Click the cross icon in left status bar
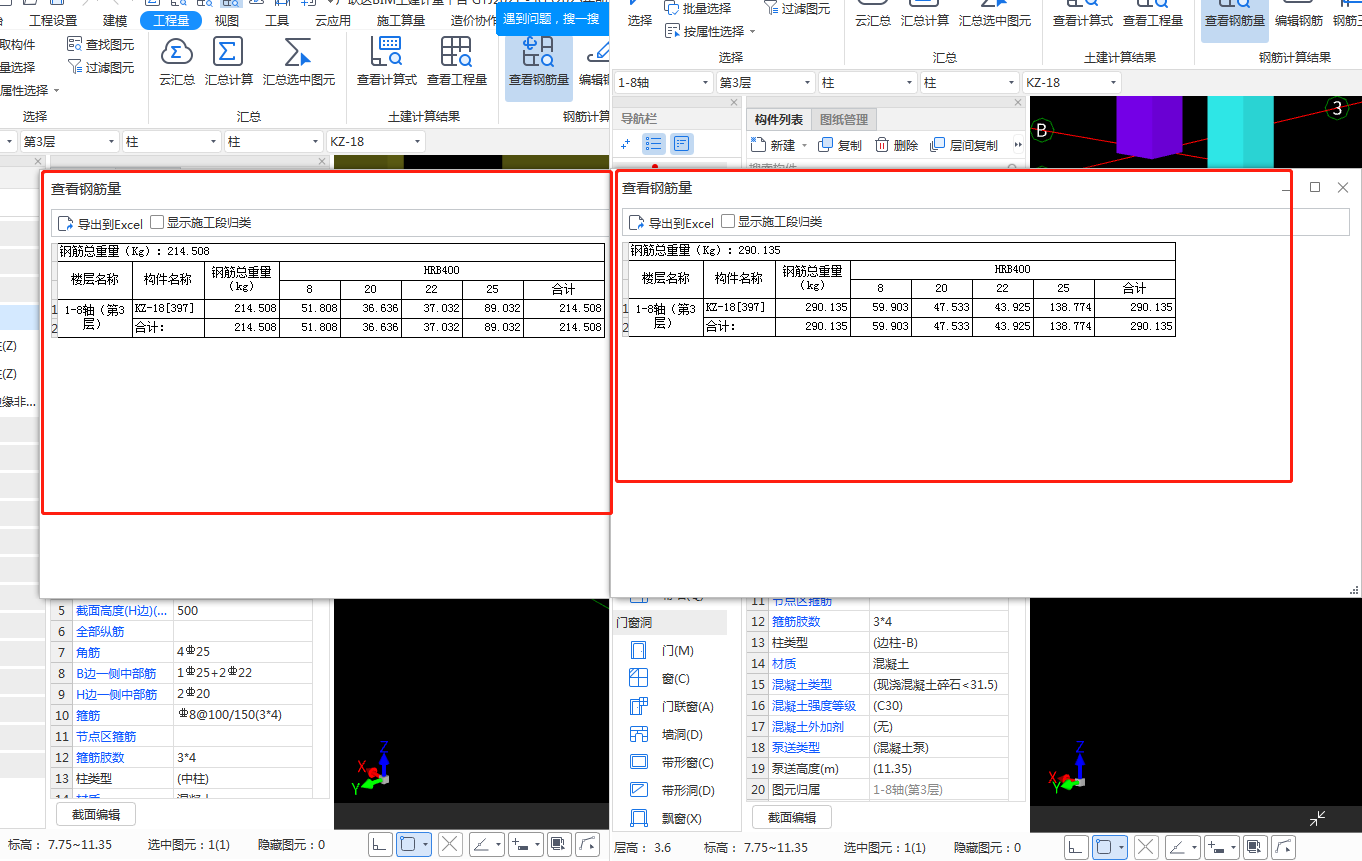 [449, 845]
